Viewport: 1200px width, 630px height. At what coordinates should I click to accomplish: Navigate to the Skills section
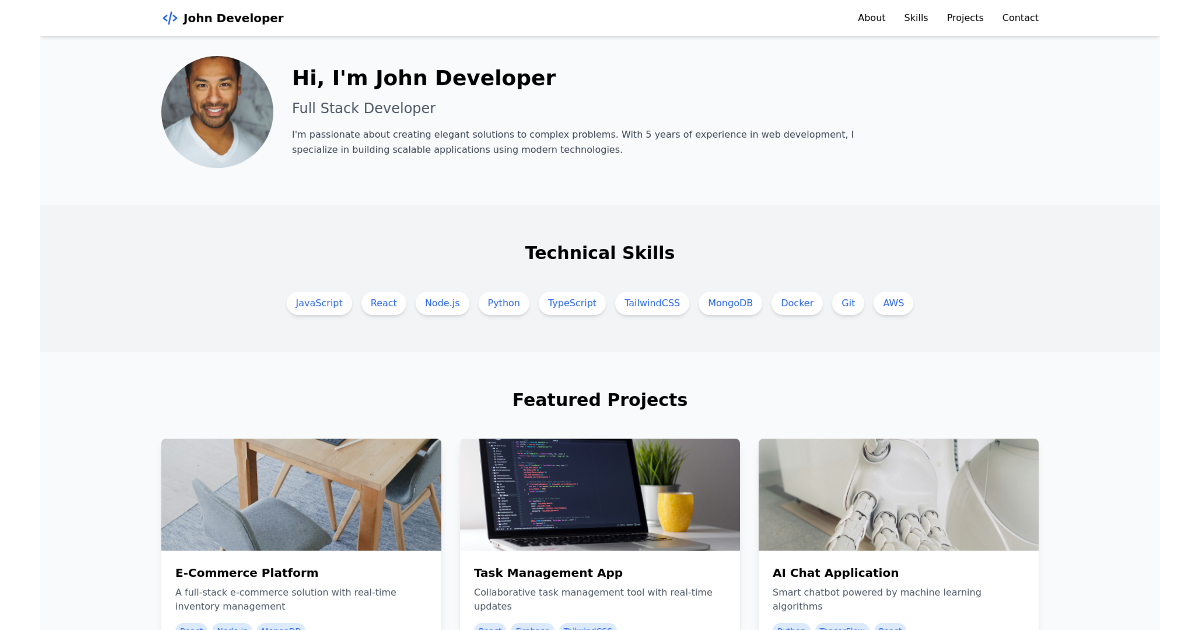[916, 17]
